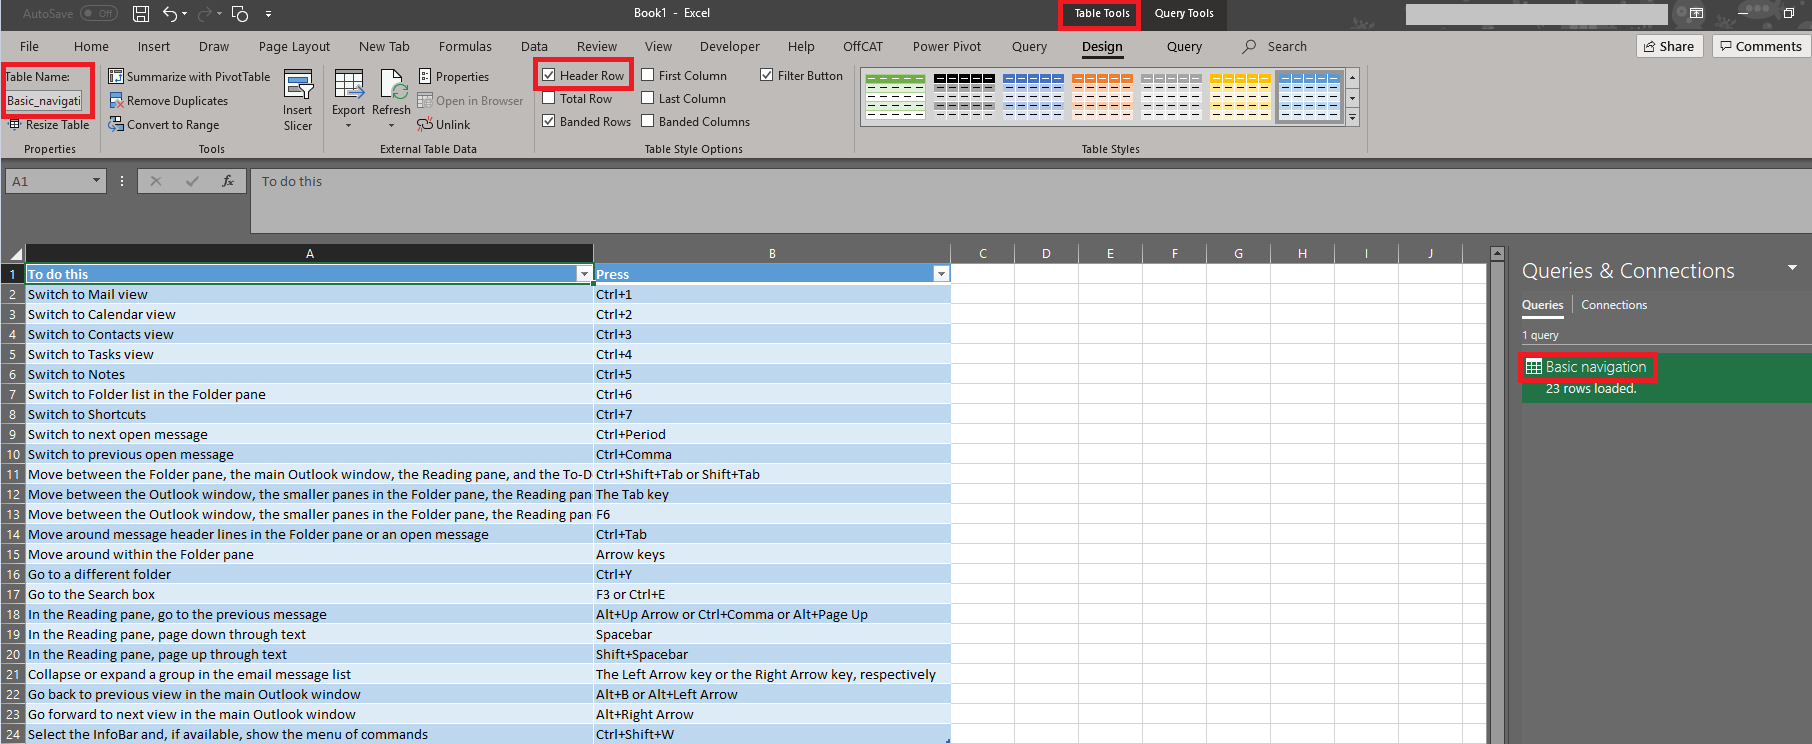Toggle the Filter Button checkbox
Viewport: 1812px width, 744px height.
(767, 75)
